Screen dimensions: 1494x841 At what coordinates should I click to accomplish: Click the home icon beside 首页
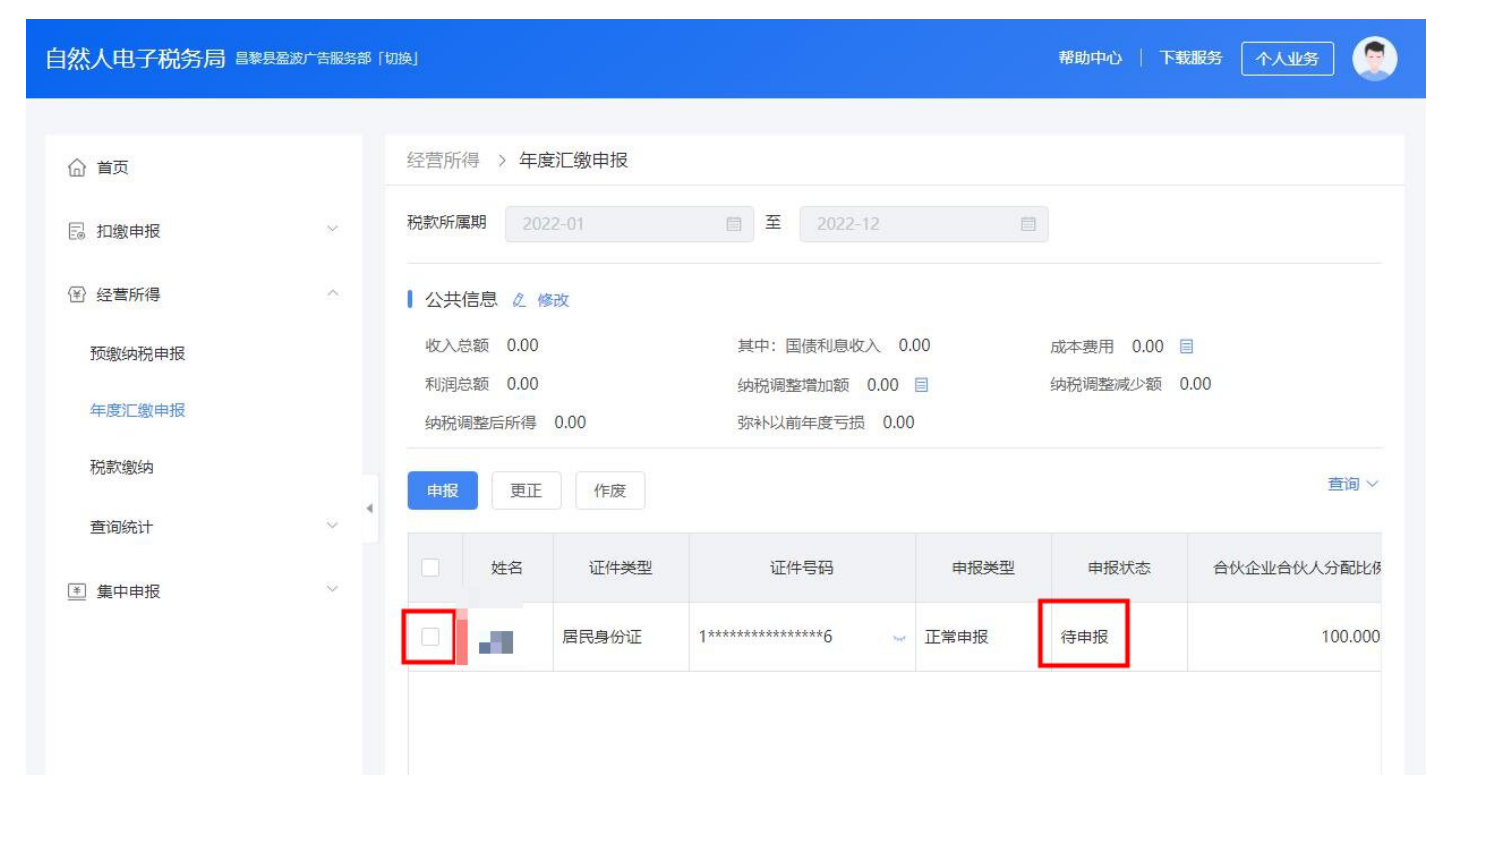(x=77, y=167)
